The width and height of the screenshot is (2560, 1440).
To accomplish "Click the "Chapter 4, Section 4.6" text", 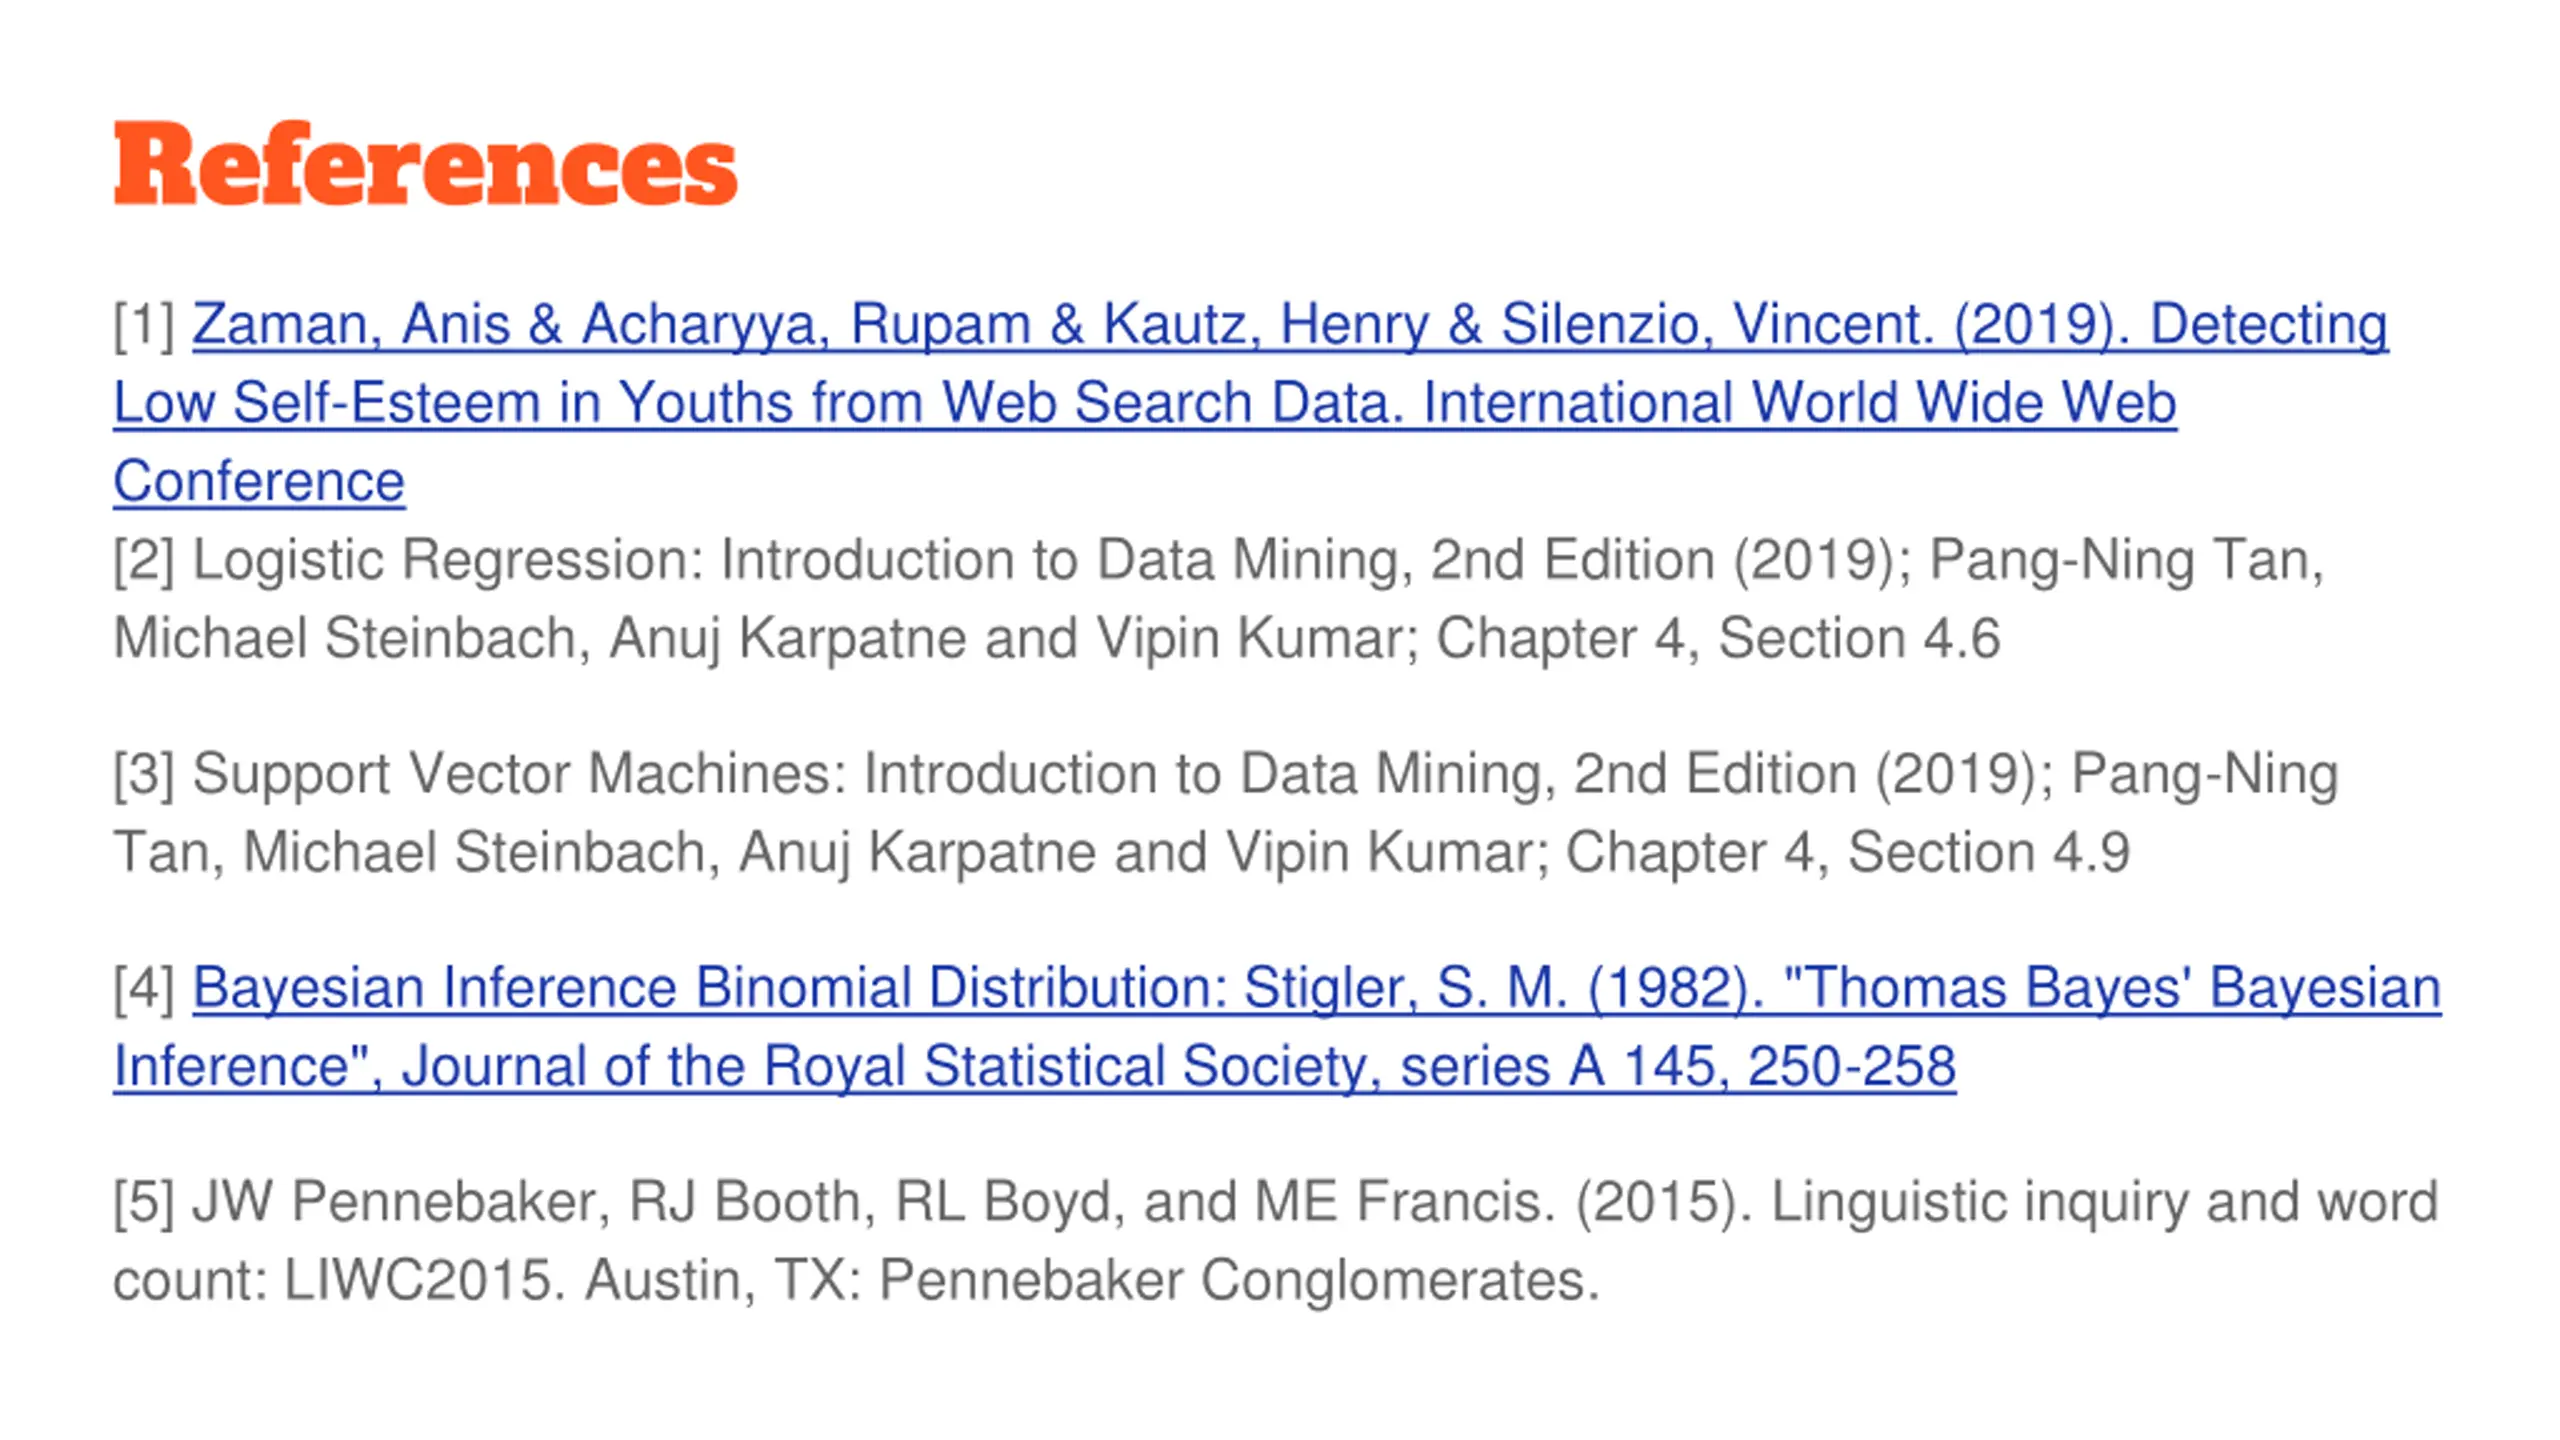I will (1718, 639).
